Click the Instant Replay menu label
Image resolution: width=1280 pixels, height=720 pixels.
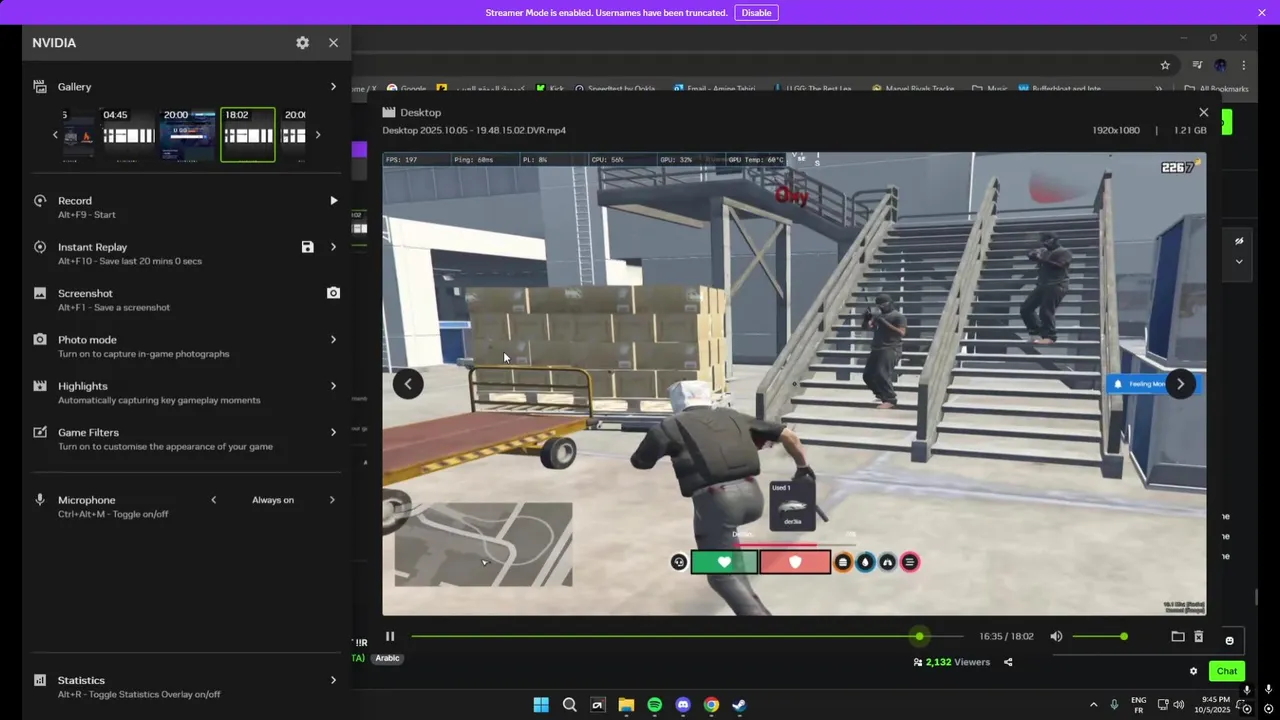coord(92,247)
